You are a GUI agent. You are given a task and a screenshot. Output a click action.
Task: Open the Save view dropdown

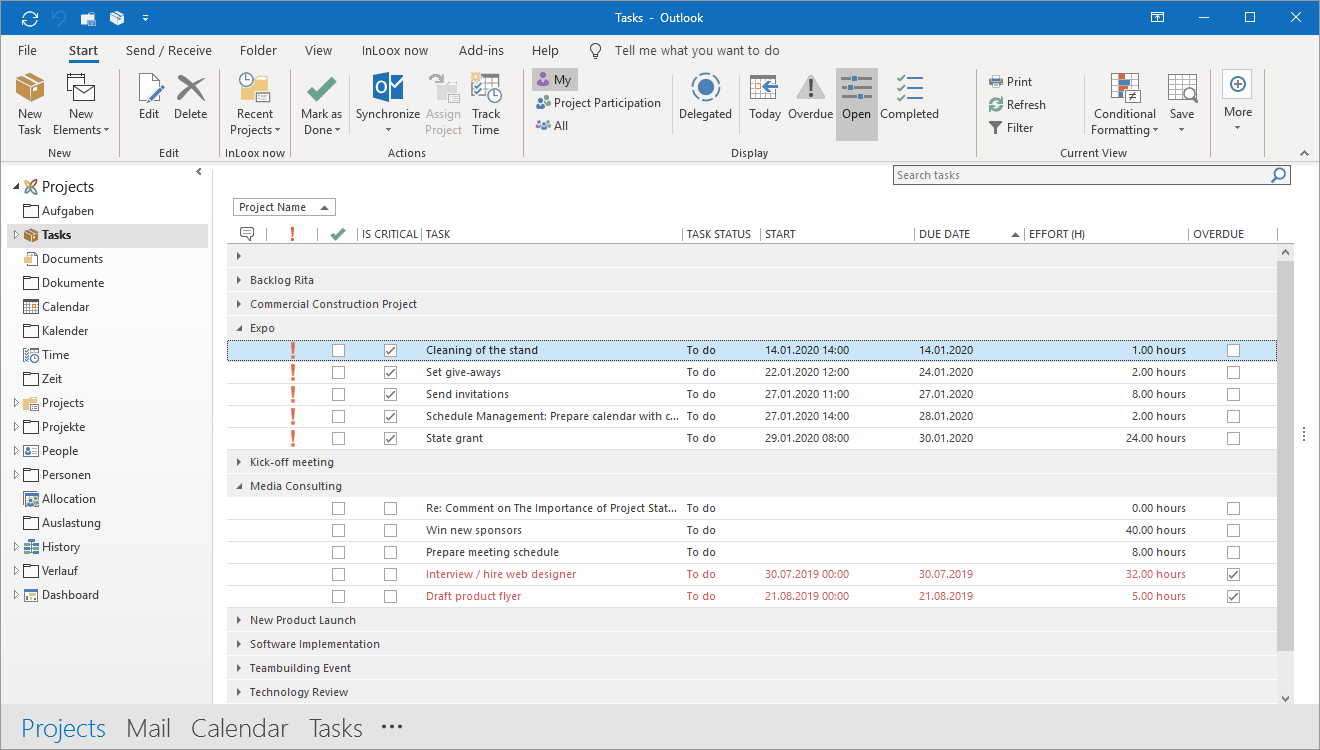pos(1182,104)
